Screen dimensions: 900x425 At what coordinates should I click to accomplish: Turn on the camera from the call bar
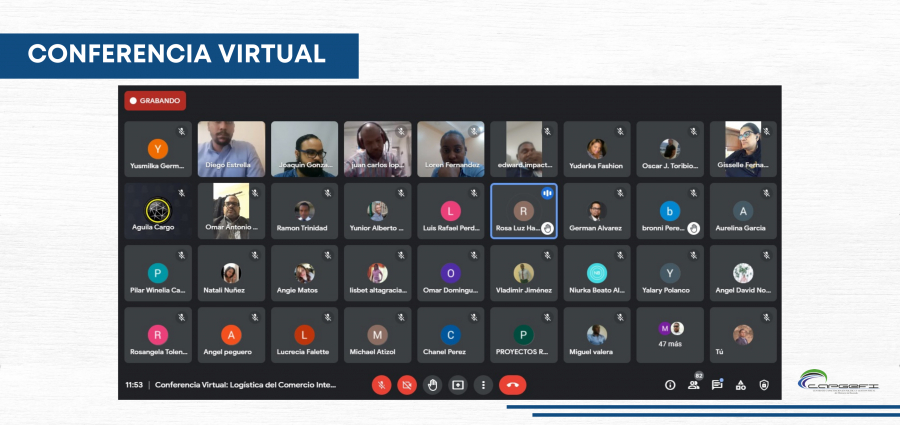coord(407,385)
